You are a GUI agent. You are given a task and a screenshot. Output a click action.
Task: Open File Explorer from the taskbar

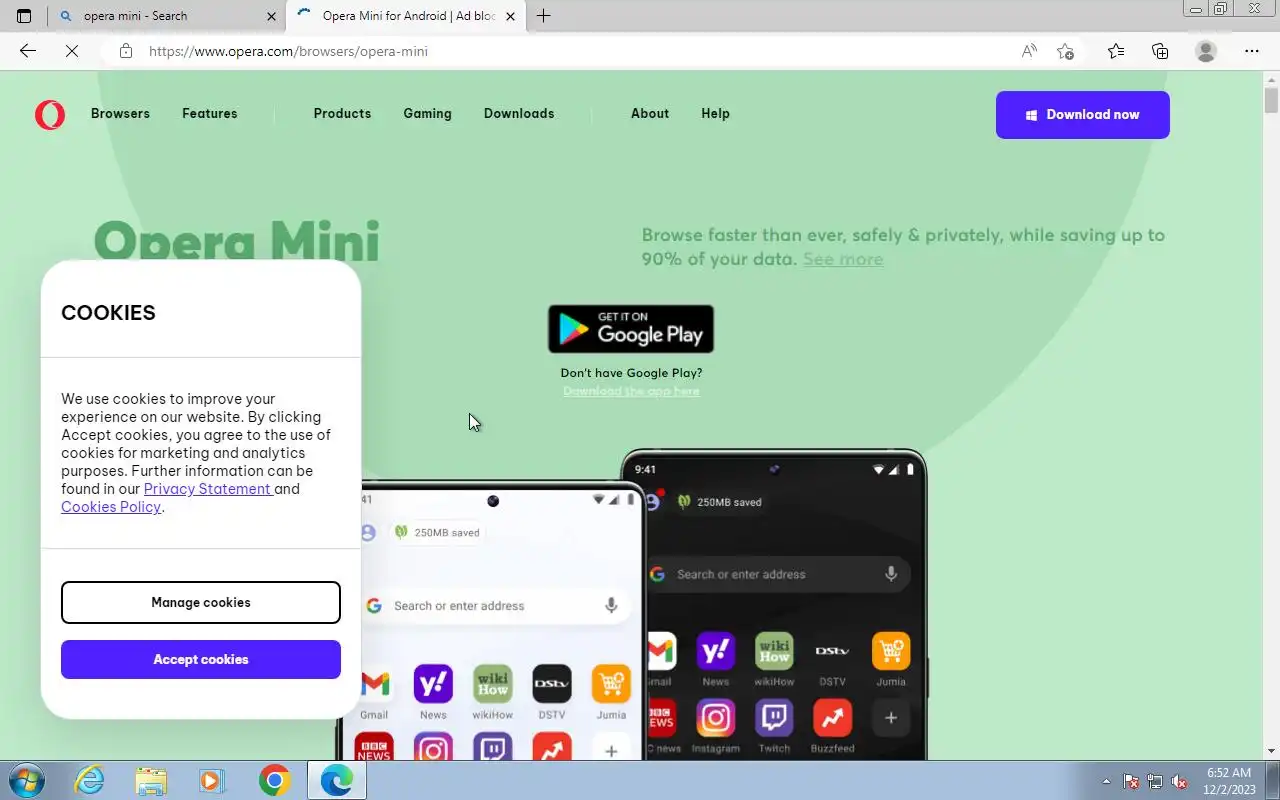pos(151,780)
